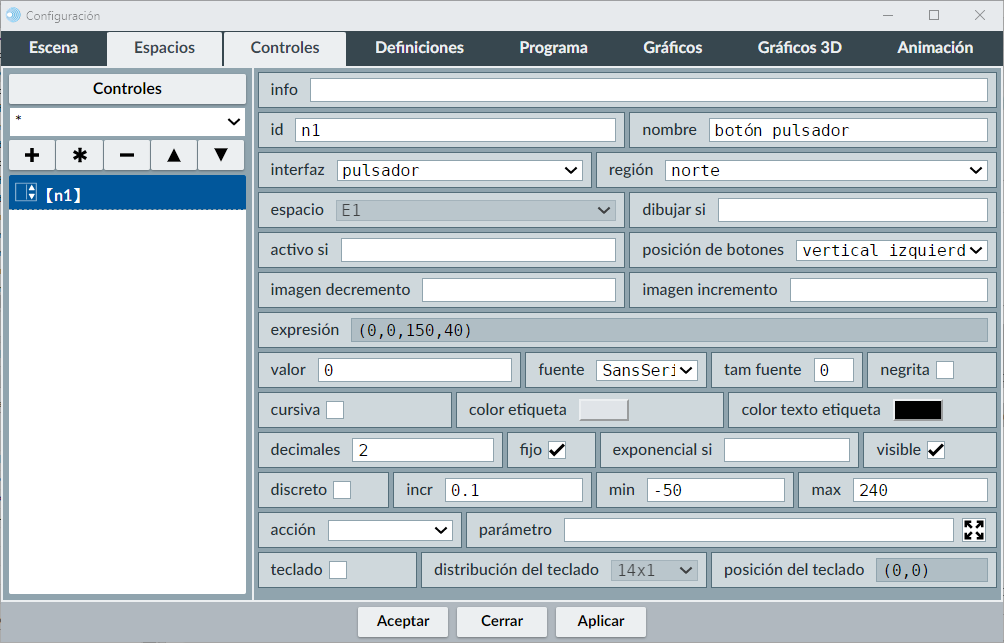This screenshot has width=1004, height=643.
Task: Open the interfaz dropdown showing pulsador
Action: [x=460, y=170]
